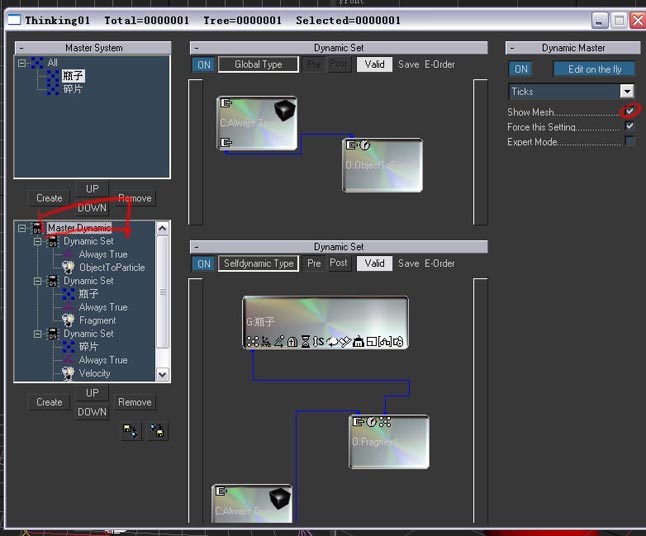
Task: Collapse the Master System rollout header
Action: (93, 48)
